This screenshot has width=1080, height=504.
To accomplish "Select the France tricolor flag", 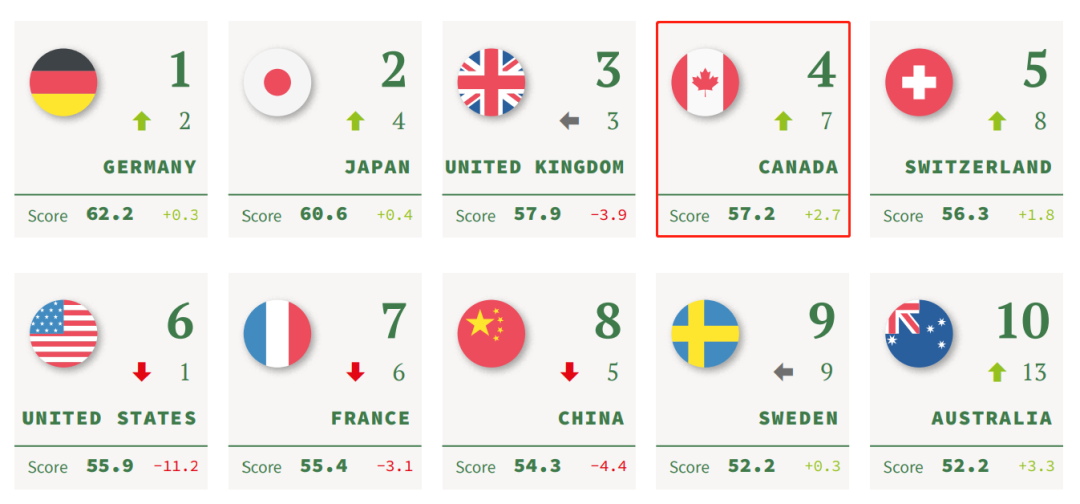I will click(278, 333).
